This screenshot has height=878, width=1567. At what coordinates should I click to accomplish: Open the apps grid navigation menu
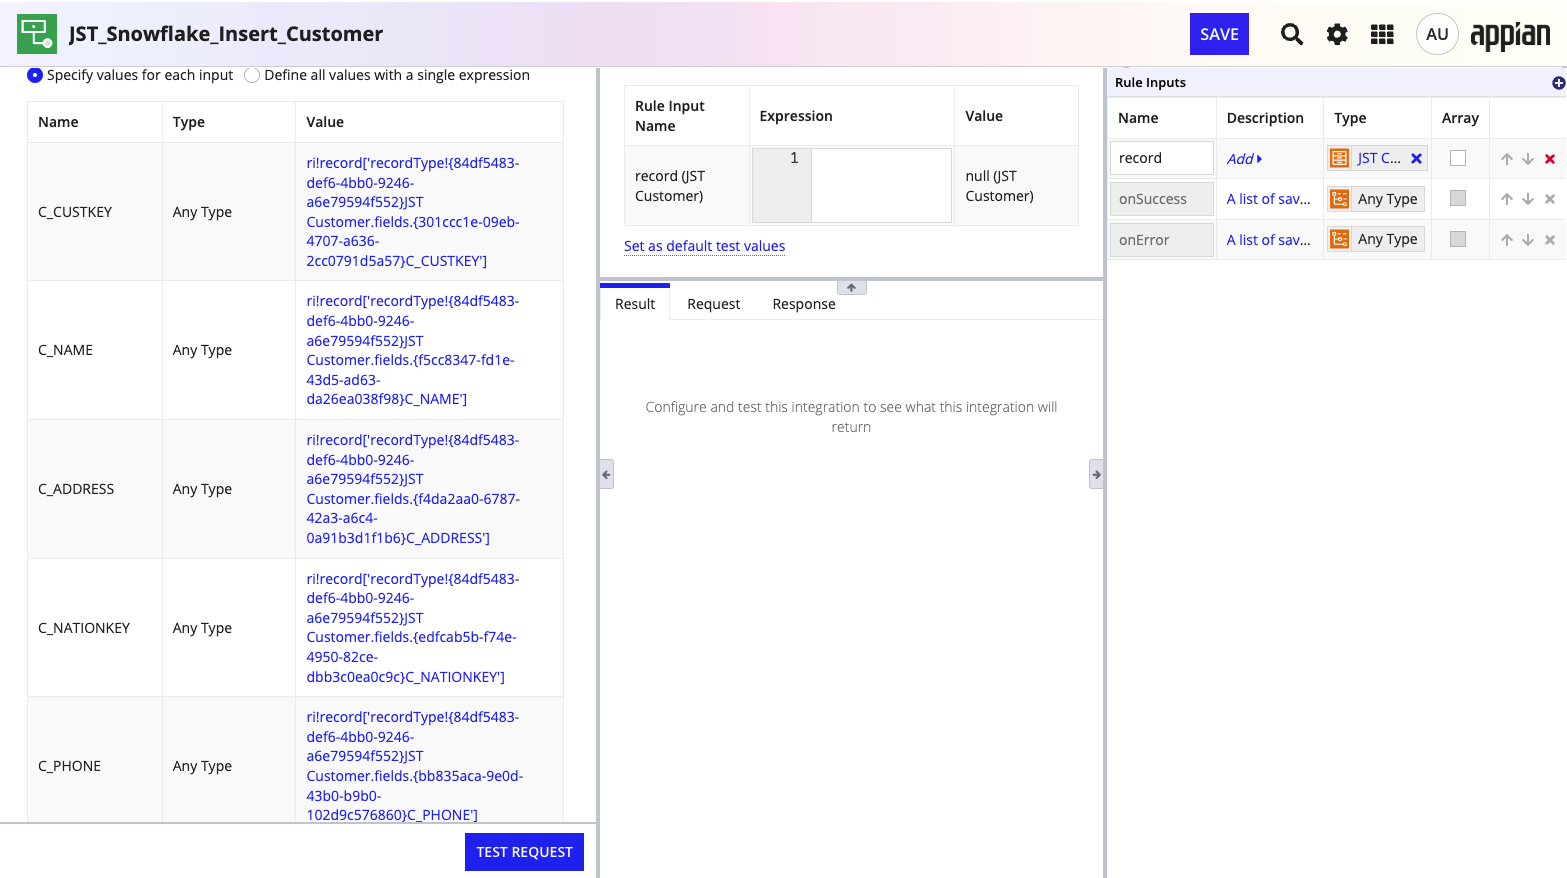1382,34
